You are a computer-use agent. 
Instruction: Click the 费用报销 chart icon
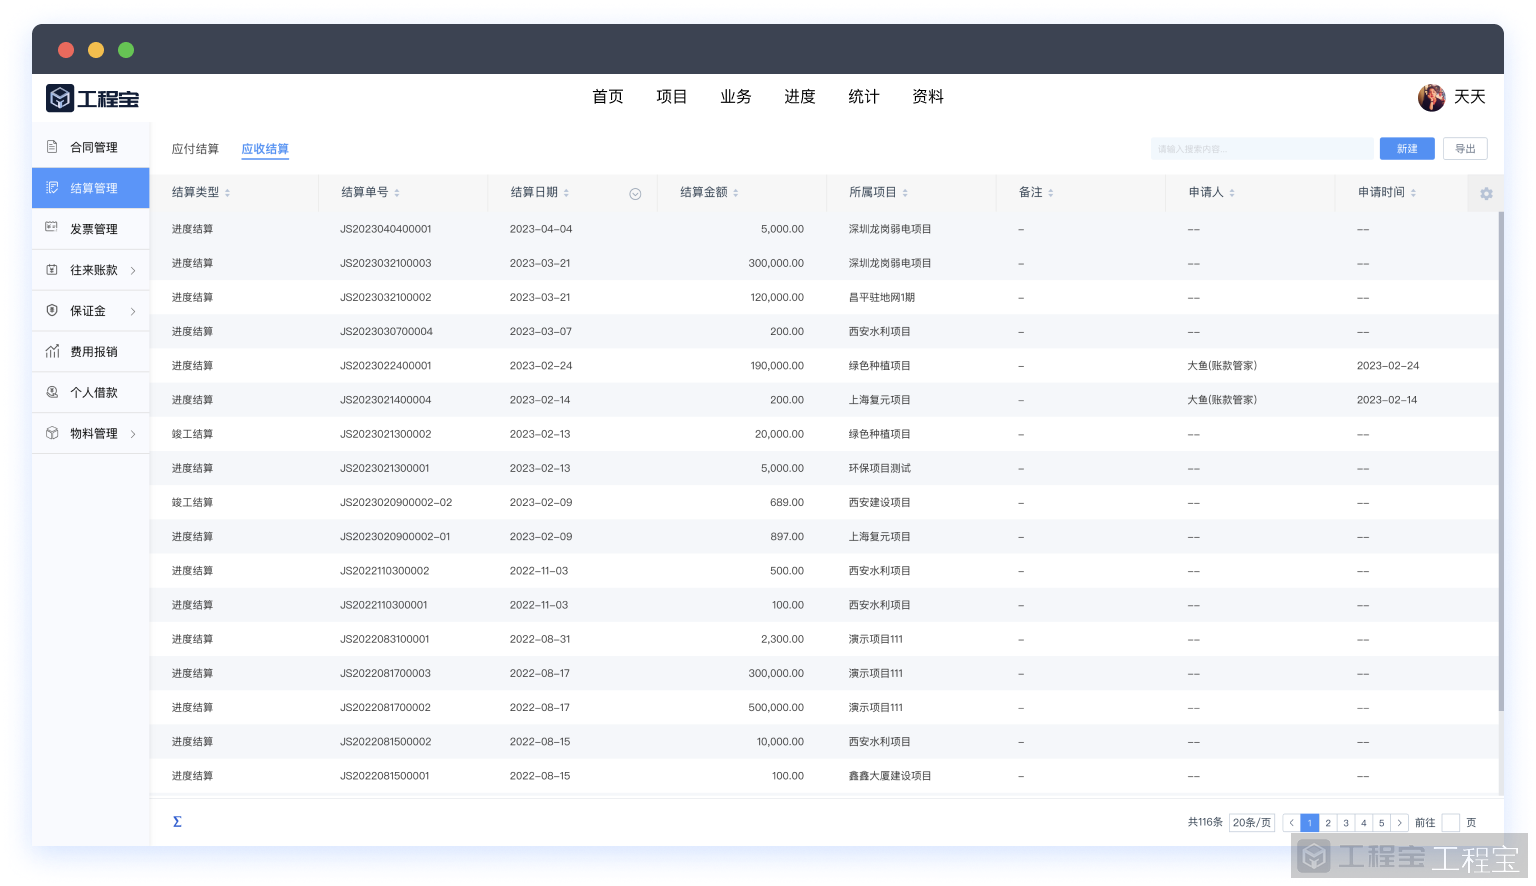tap(52, 351)
